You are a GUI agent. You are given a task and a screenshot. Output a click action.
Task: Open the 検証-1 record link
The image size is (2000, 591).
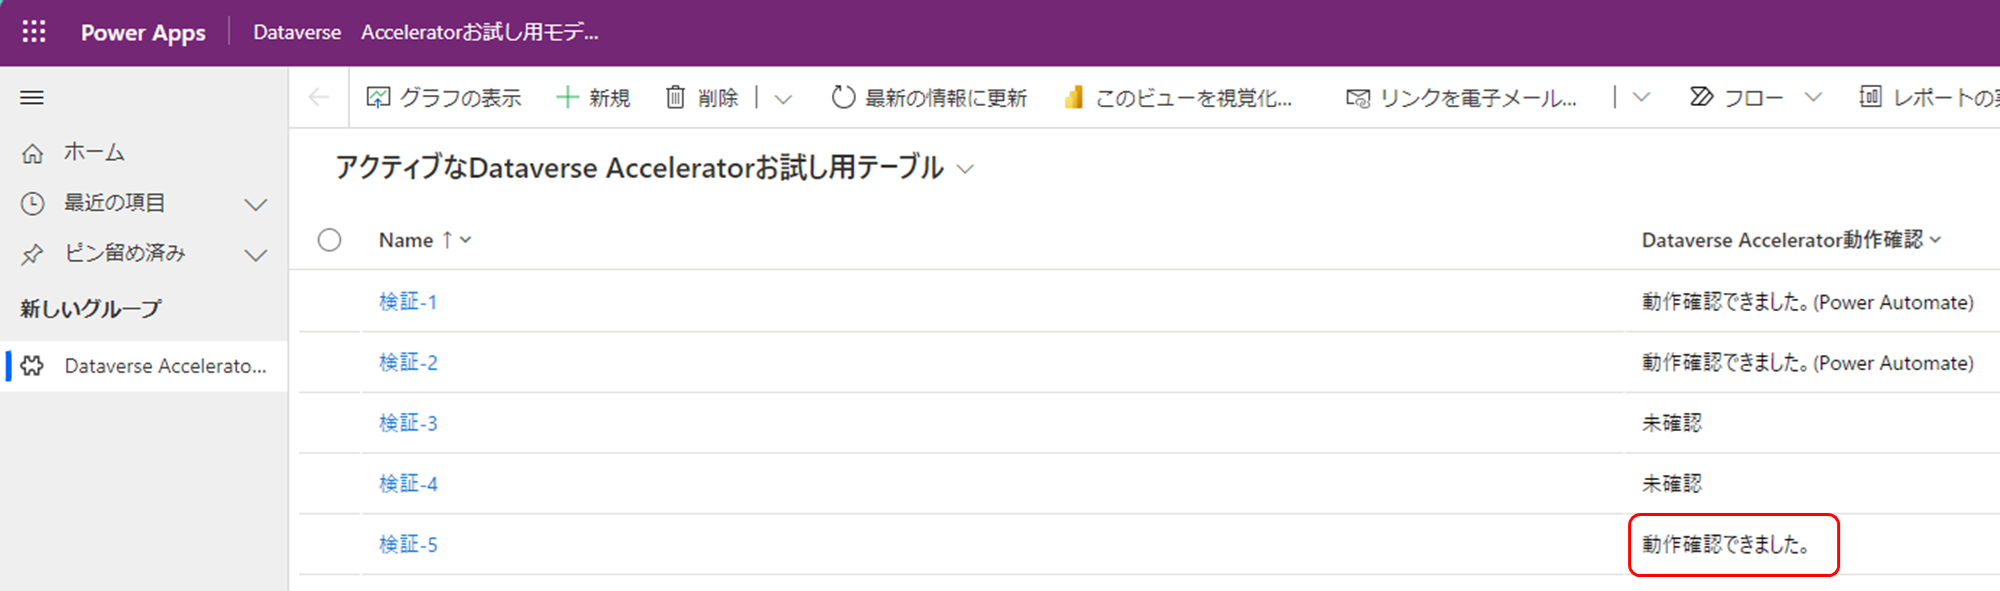pyautogui.click(x=408, y=302)
